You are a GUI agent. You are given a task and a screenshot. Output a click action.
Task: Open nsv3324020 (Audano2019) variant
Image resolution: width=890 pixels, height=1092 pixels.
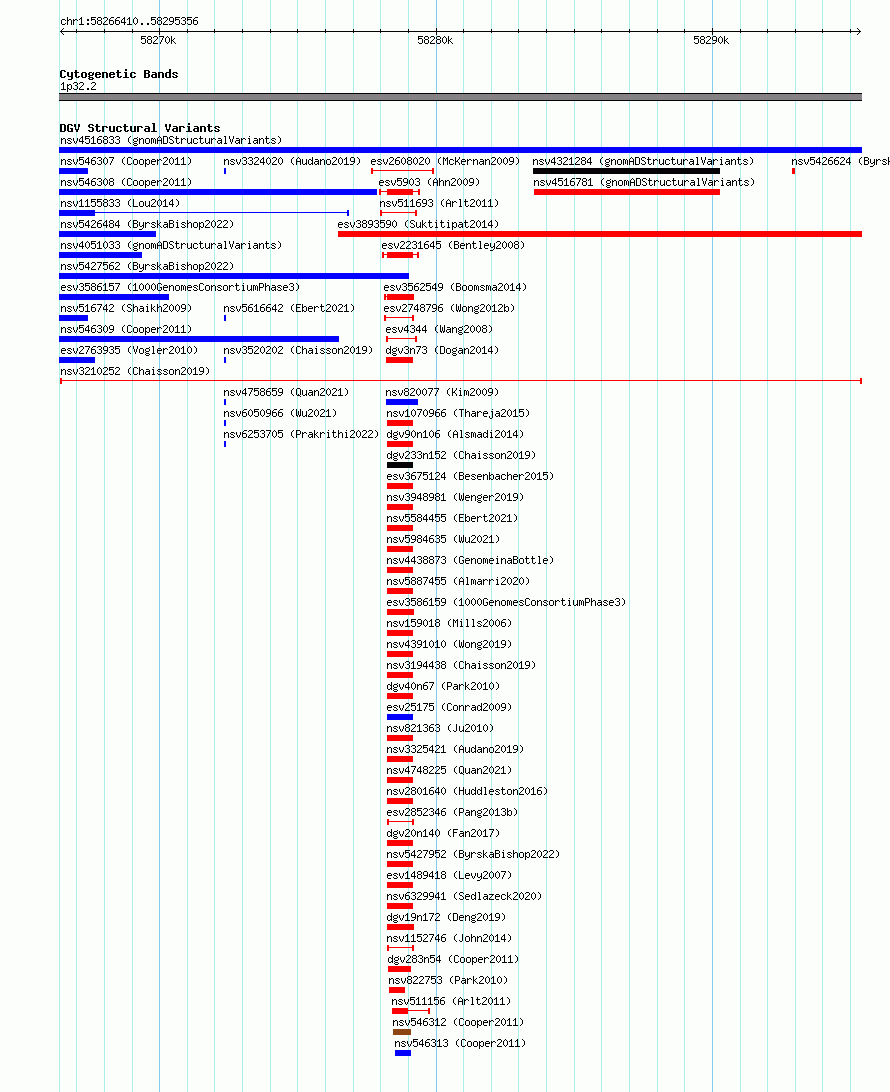[292, 161]
